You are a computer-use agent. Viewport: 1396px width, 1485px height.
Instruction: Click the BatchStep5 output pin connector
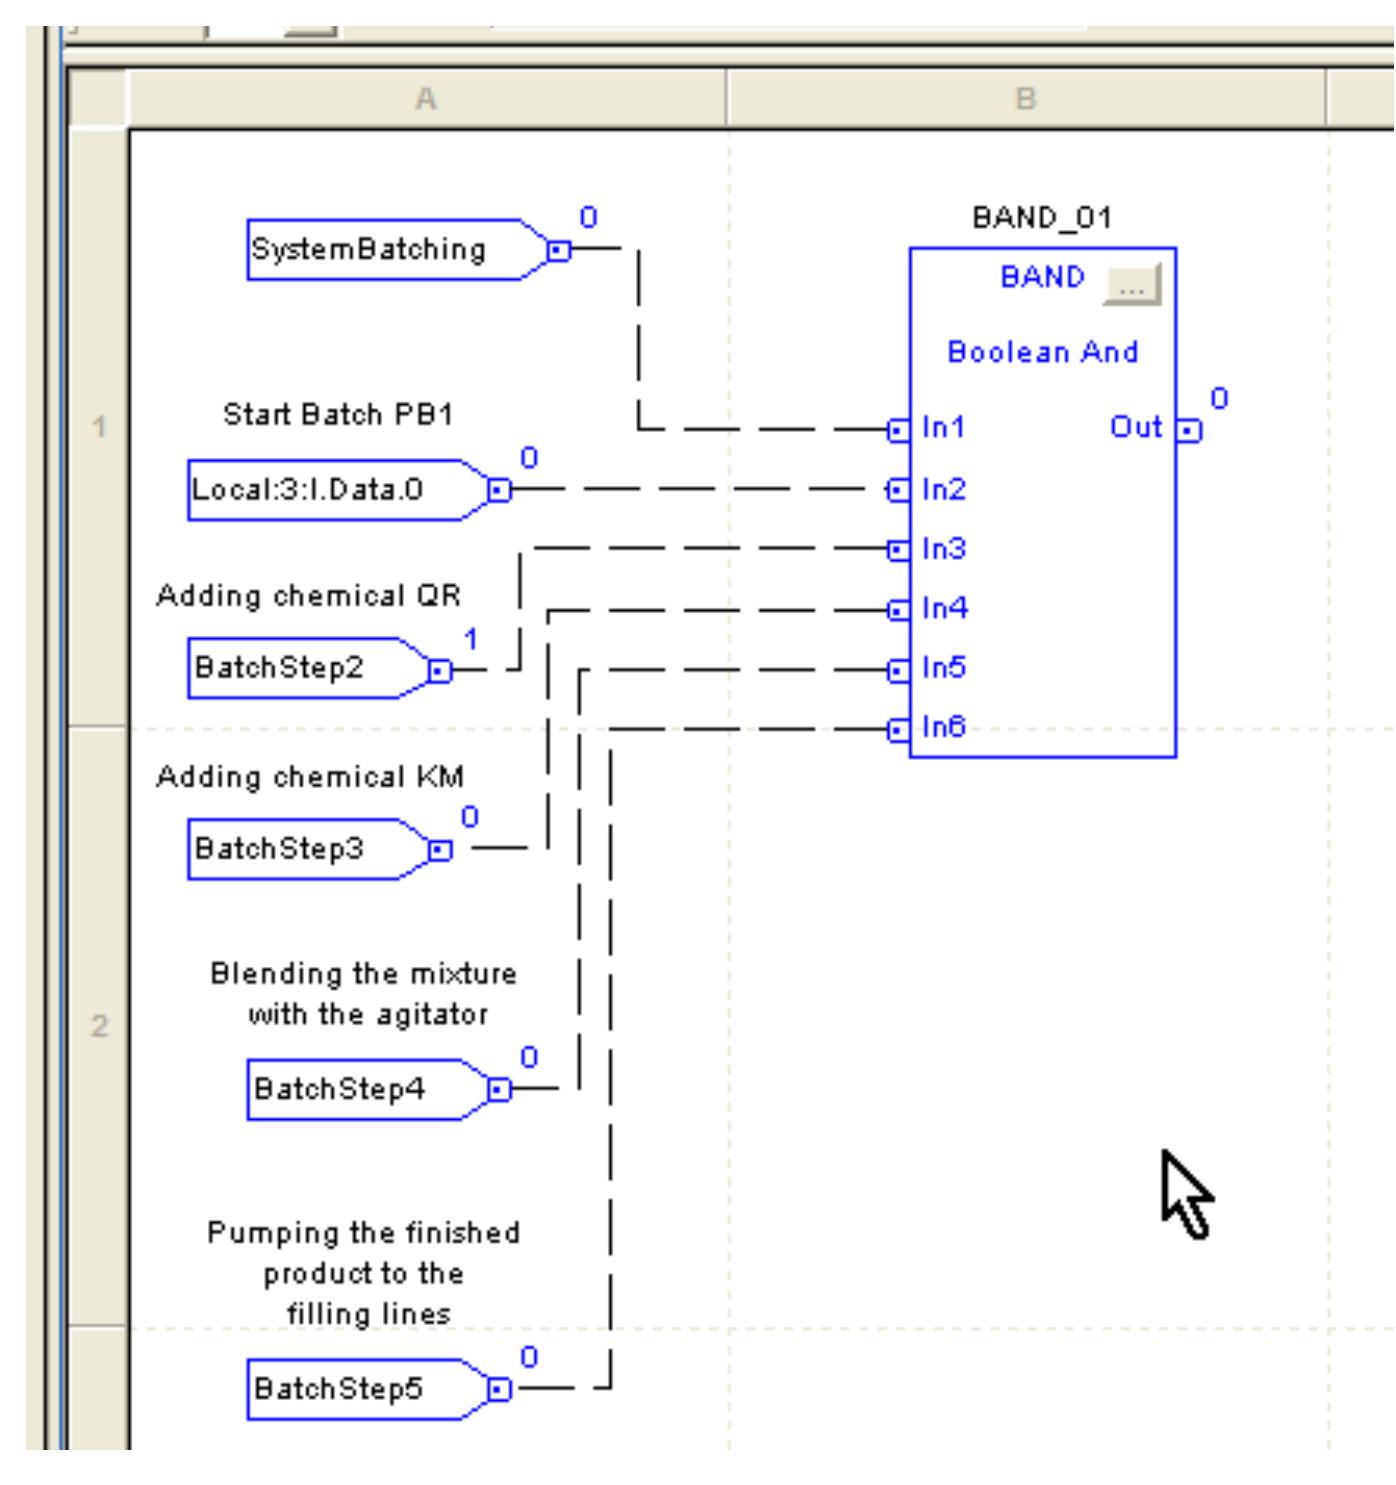[499, 1390]
